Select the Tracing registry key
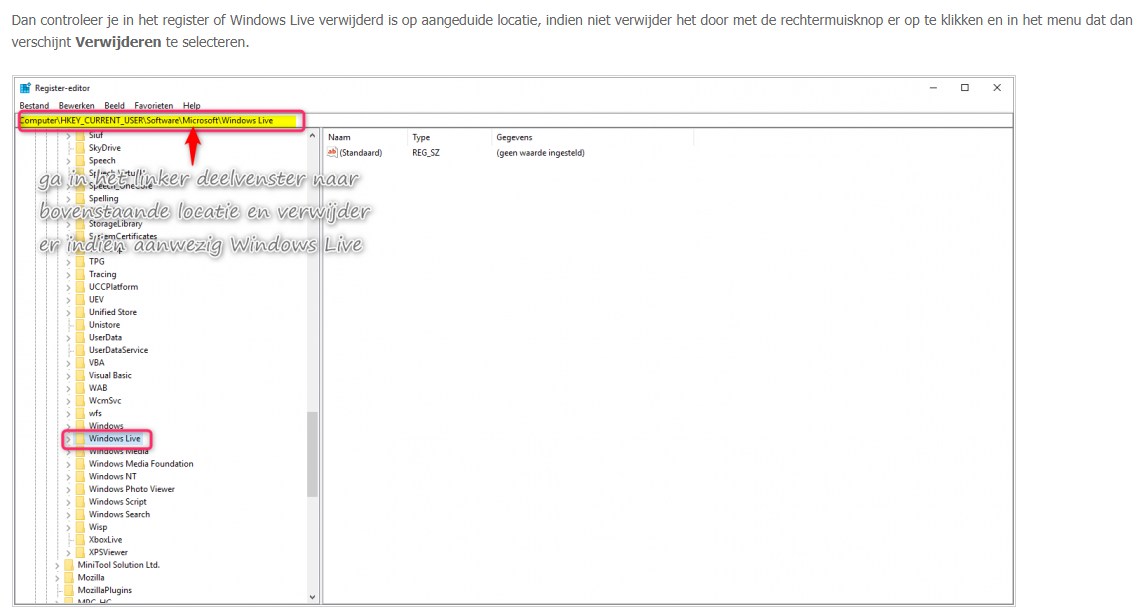 click(102, 274)
